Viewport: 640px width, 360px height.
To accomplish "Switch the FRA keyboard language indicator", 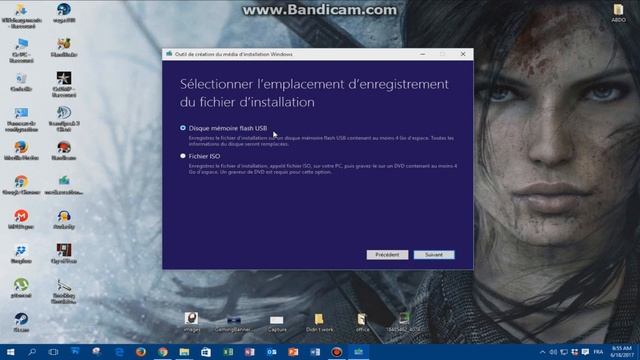I will [598, 352].
